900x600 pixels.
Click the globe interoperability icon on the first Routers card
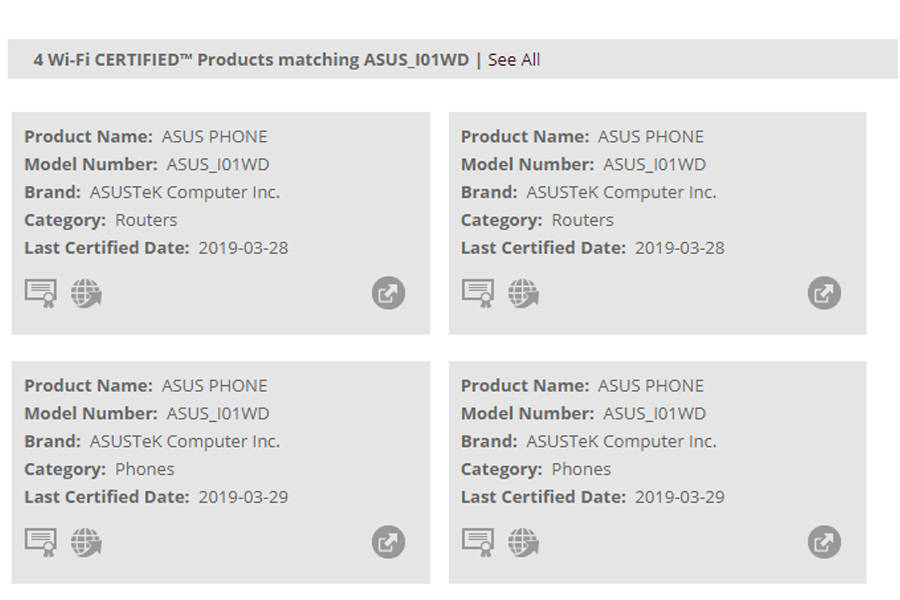pos(84,292)
